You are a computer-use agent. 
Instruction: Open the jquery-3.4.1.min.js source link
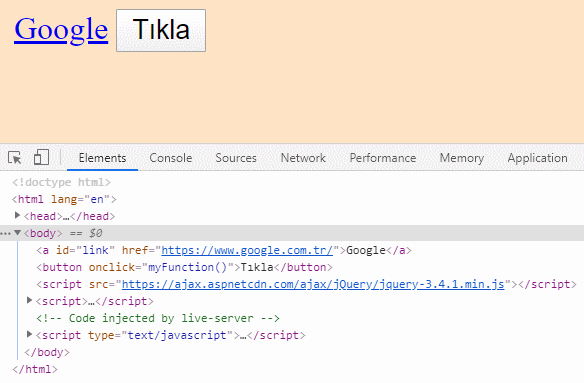tap(313, 284)
